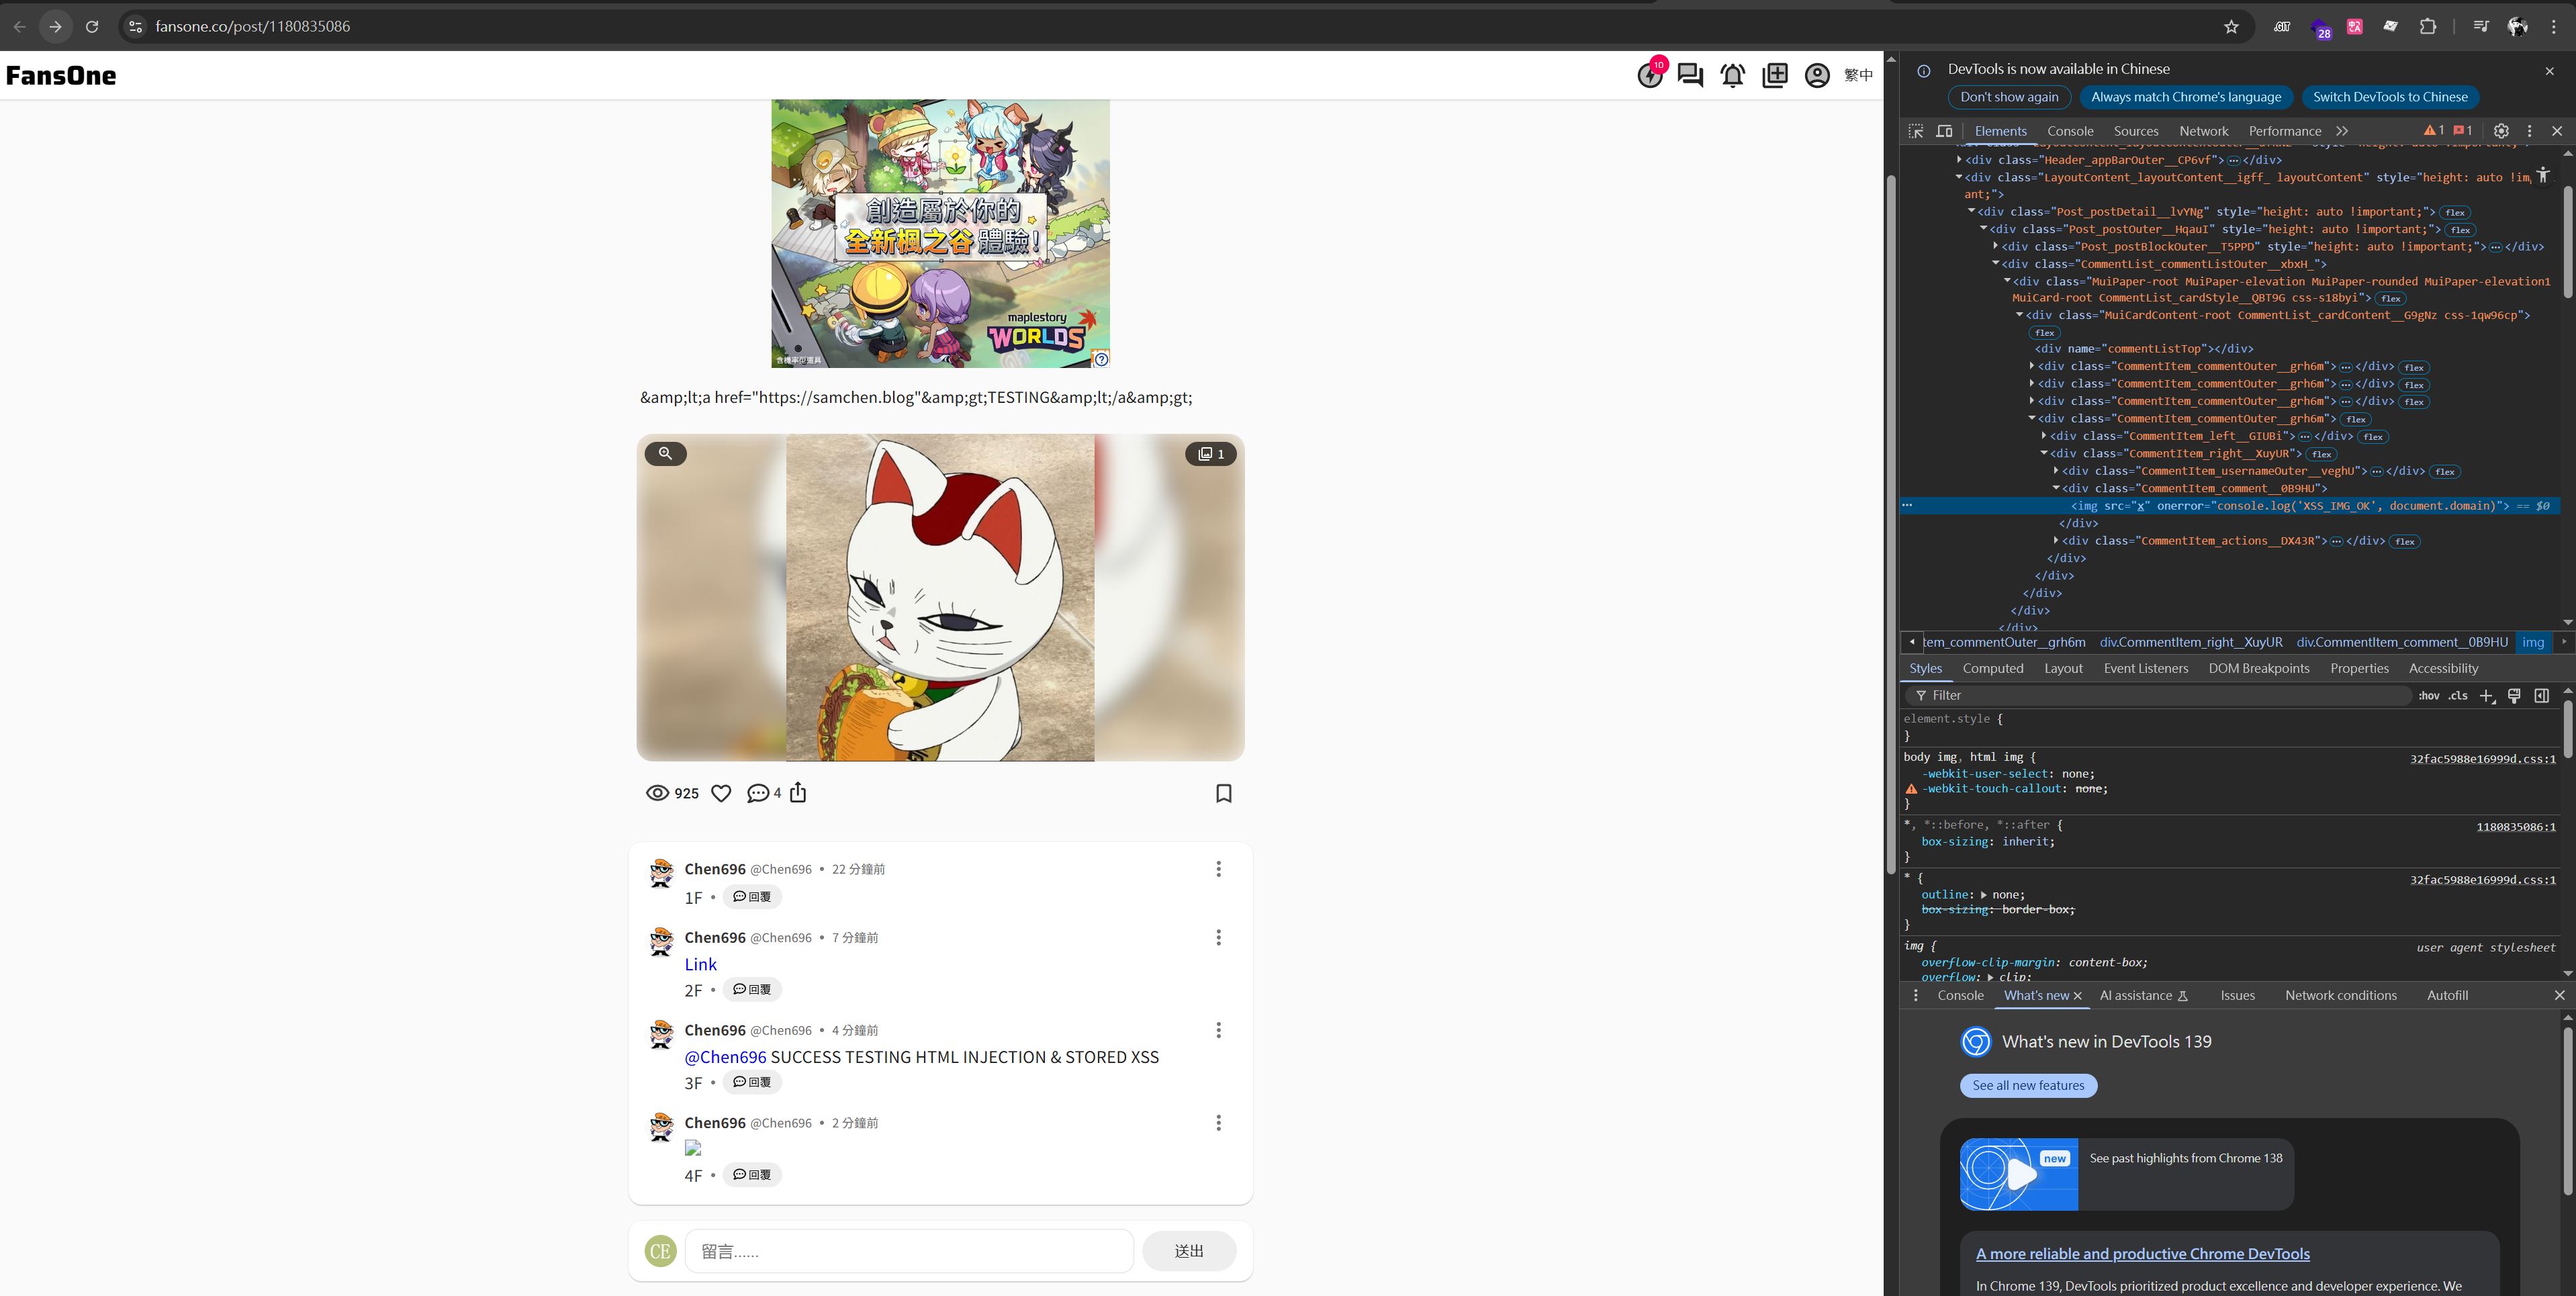
Task: Toggle the :hov element state panel
Action: click(2429, 696)
